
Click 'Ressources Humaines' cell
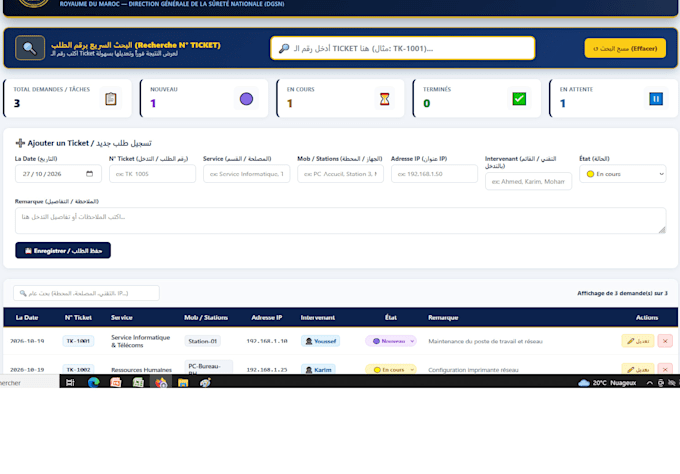[141, 370]
